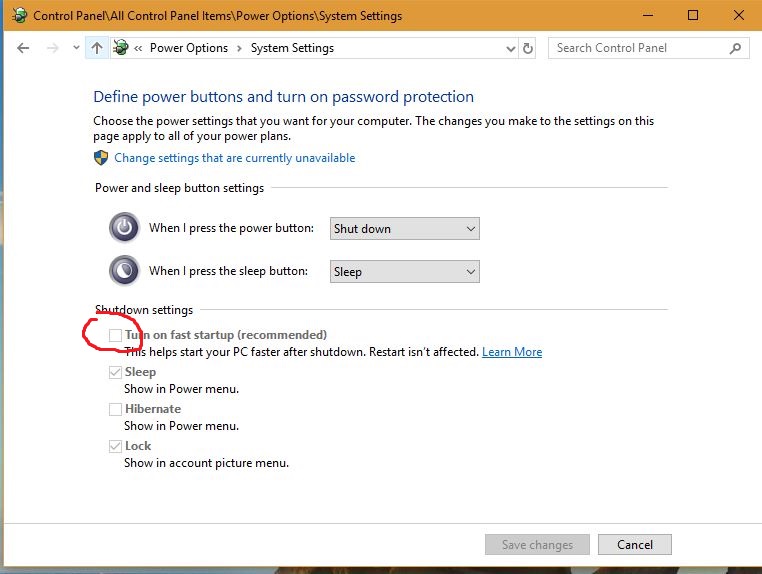Click the sleep button moon icon
The height and width of the screenshot is (574, 762).
click(x=124, y=270)
